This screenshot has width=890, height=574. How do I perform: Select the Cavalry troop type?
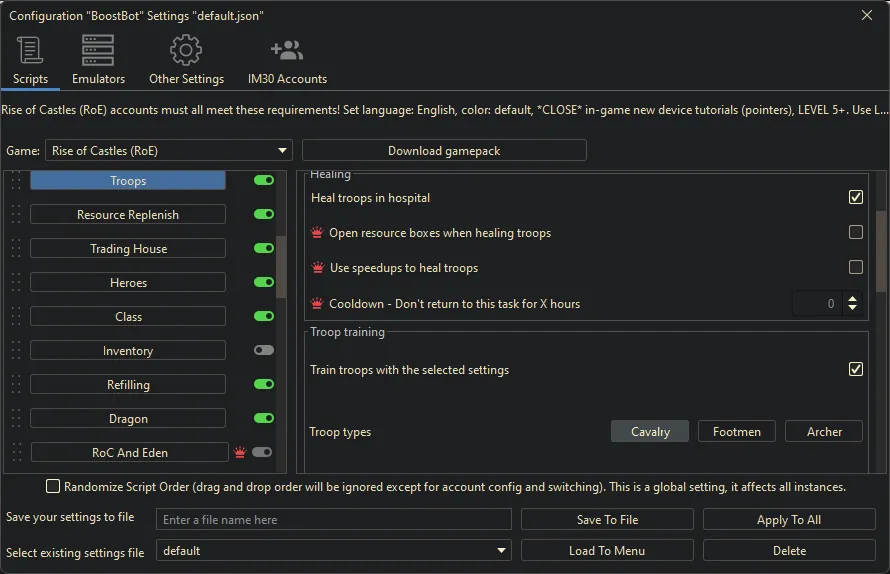pyautogui.click(x=650, y=431)
